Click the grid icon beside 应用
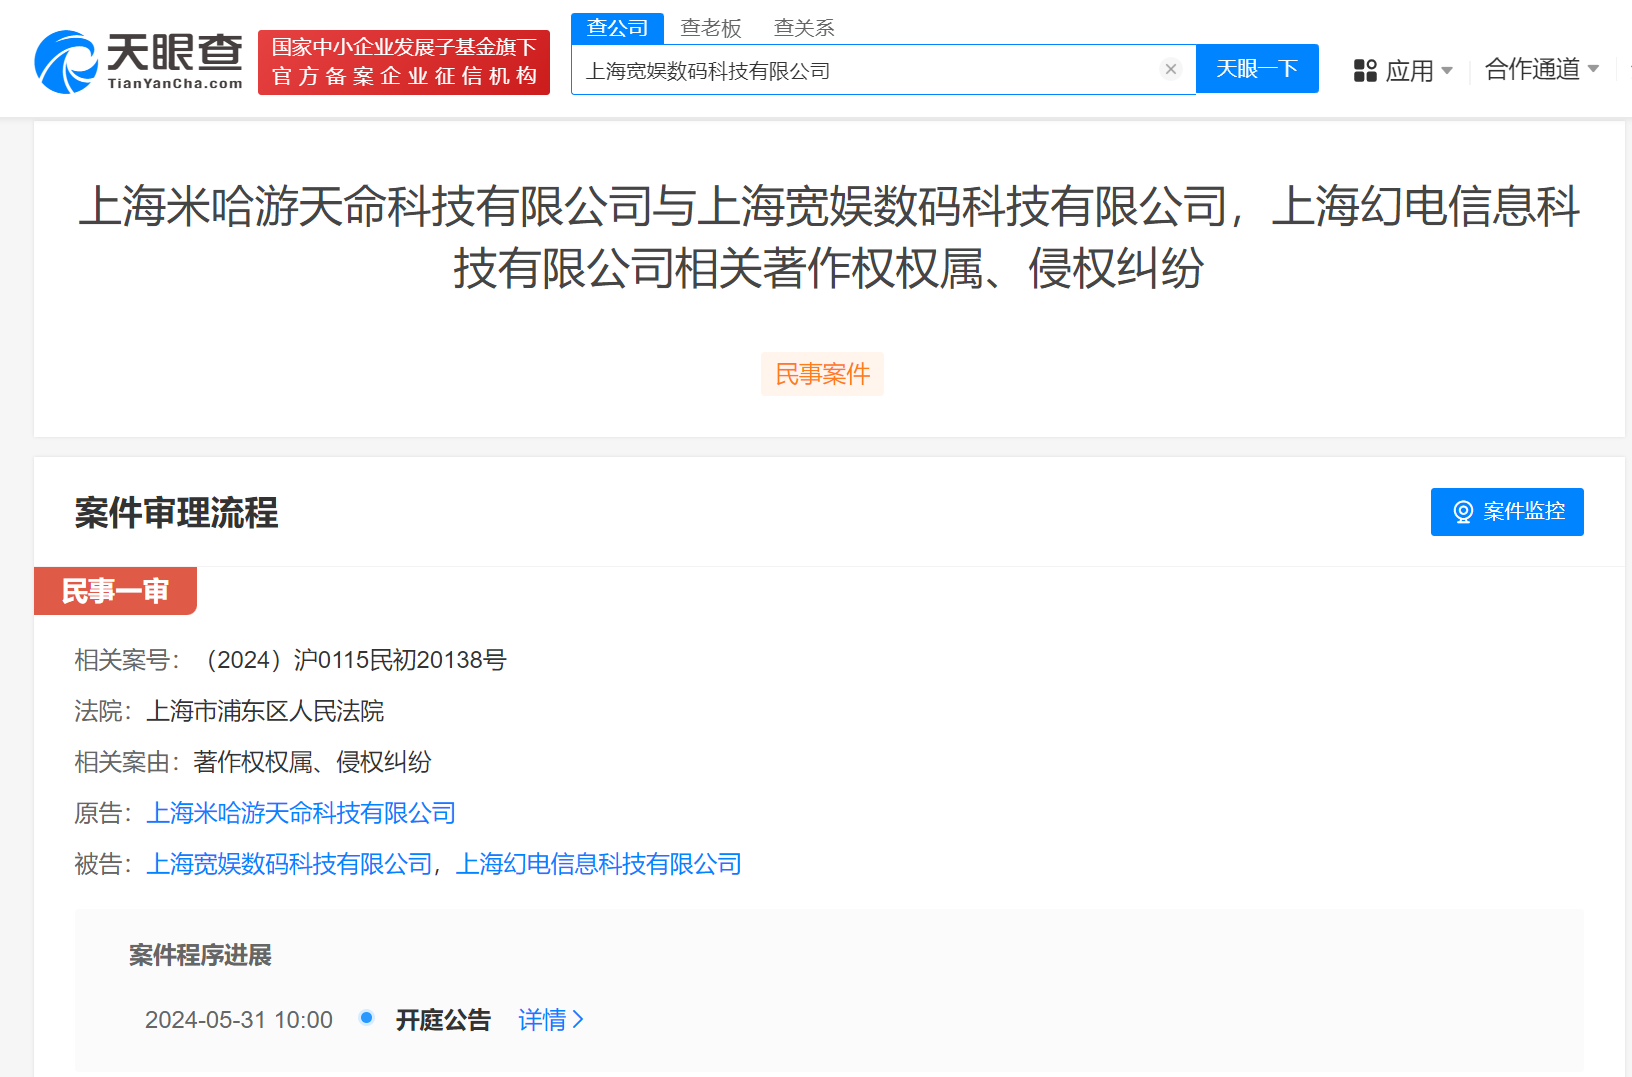Screen dimensions: 1632x1077 pos(1364,70)
